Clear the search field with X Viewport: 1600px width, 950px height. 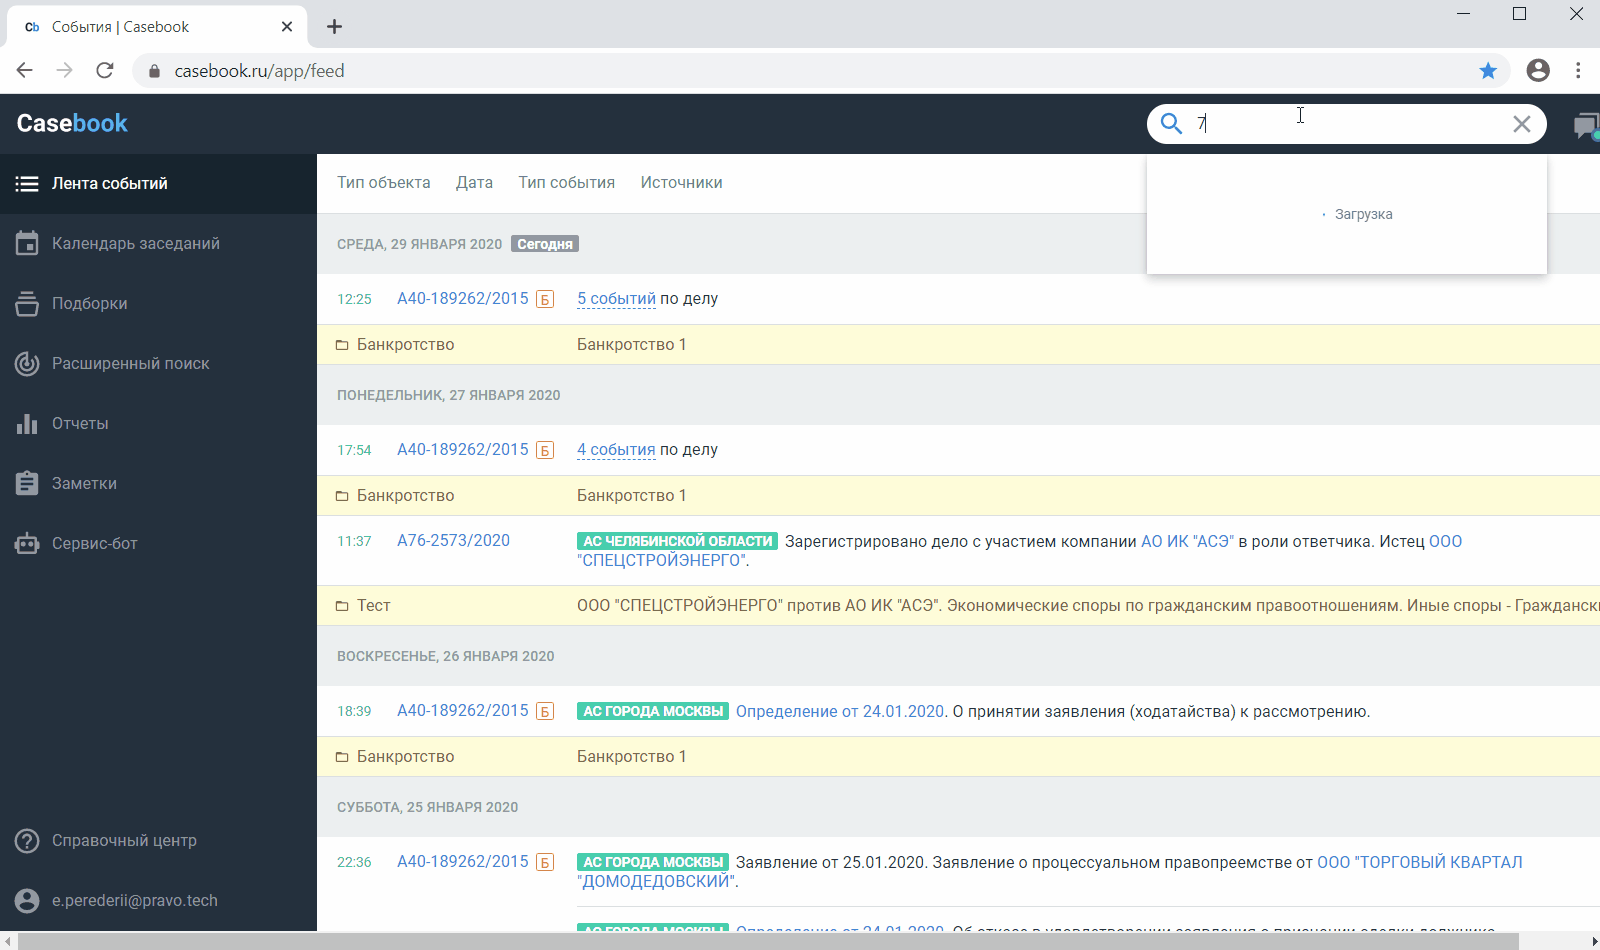click(1521, 124)
